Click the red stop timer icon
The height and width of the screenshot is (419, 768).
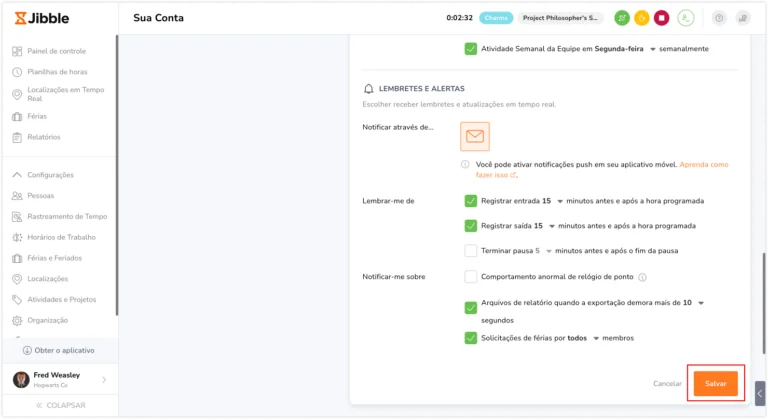(661, 18)
